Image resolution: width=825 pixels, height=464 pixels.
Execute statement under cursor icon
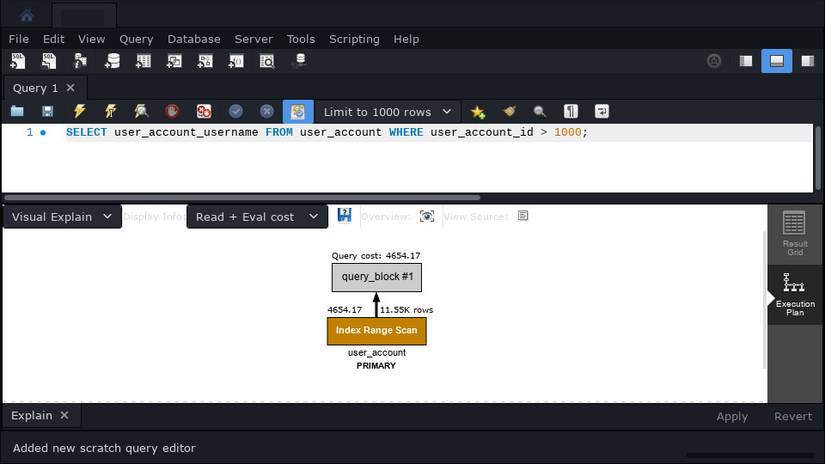[110, 112]
